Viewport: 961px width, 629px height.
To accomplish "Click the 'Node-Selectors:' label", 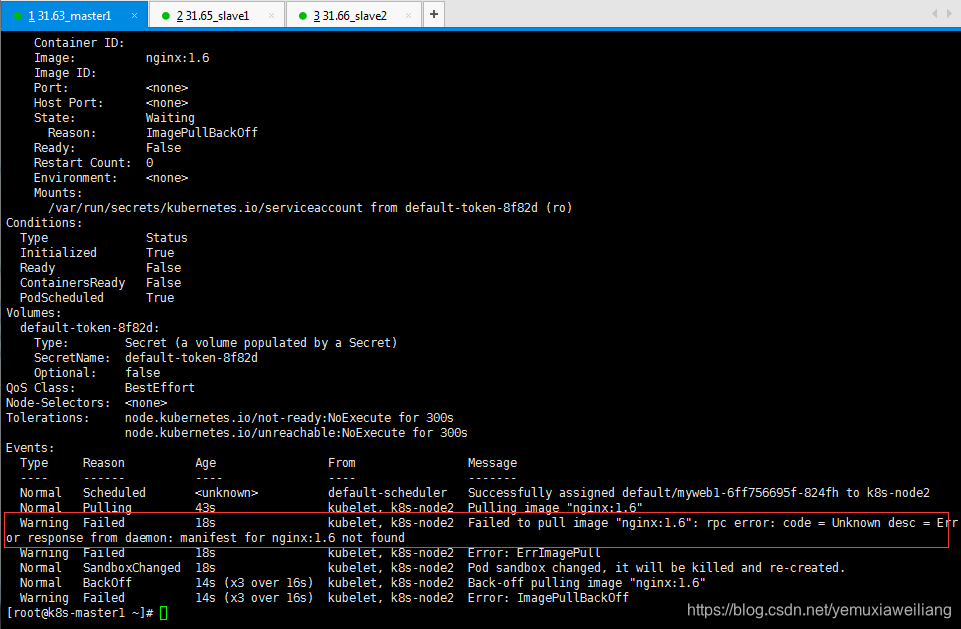I will pos(58,403).
